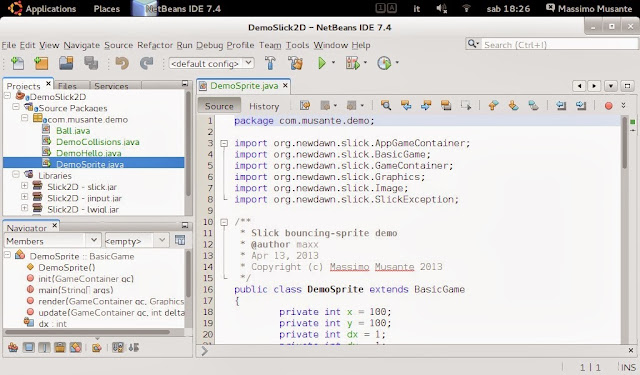This screenshot has width=640, height=375.
Task: Click the Profile Project clock icon
Action: [384, 63]
